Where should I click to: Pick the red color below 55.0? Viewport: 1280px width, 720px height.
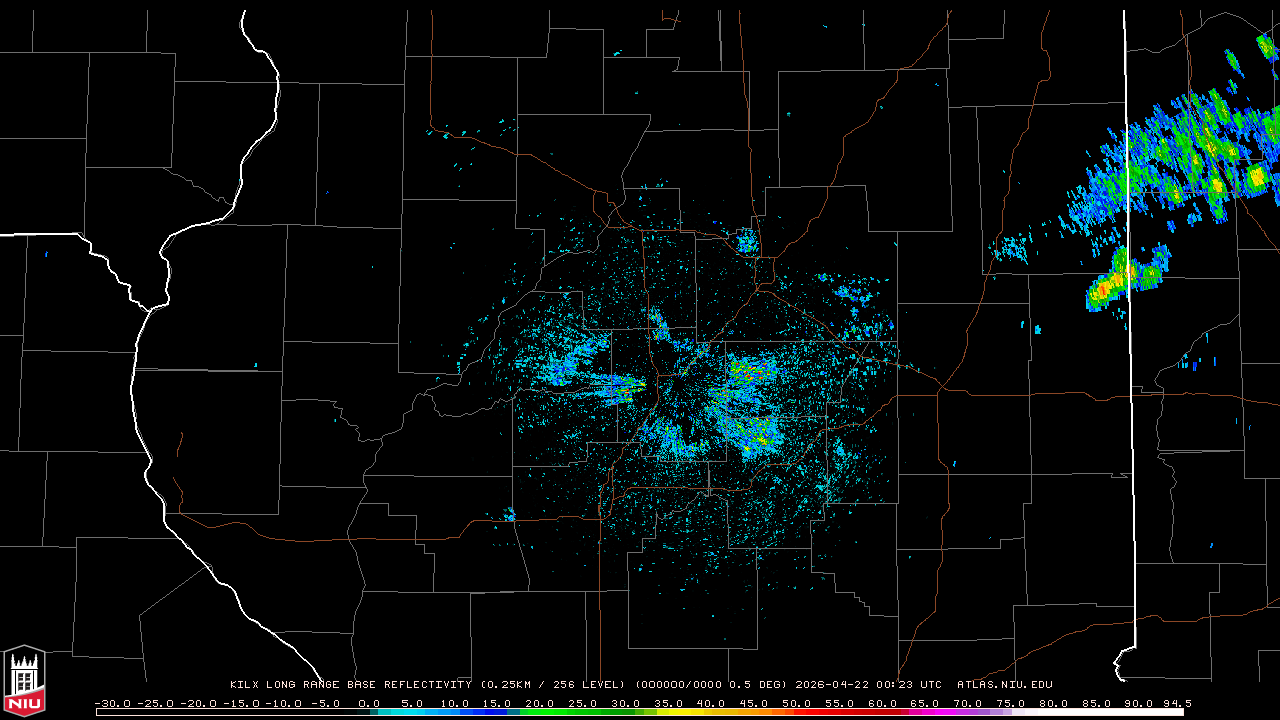[x=840, y=712]
